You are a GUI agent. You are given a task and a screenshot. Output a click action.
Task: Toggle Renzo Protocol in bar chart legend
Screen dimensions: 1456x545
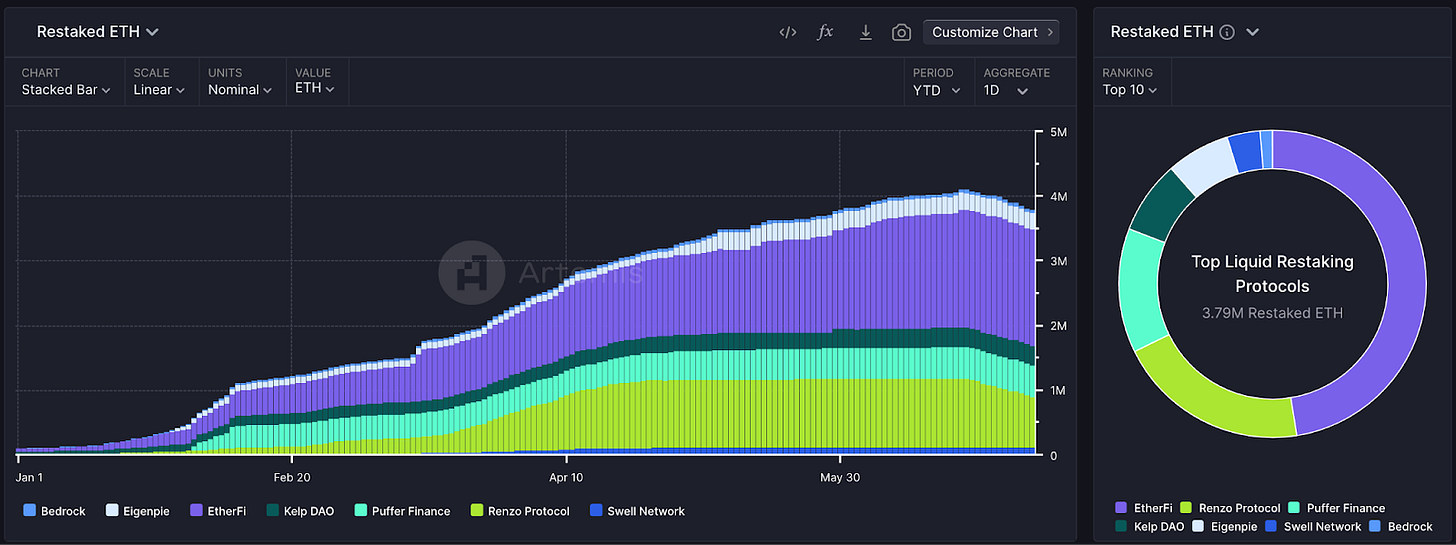coord(519,511)
